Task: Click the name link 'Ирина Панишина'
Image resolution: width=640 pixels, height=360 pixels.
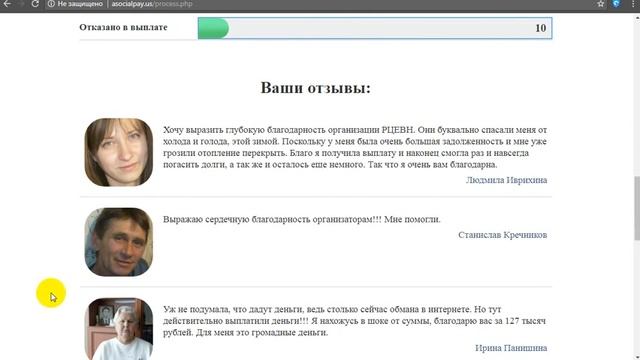Action: pyautogui.click(x=511, y=348)
